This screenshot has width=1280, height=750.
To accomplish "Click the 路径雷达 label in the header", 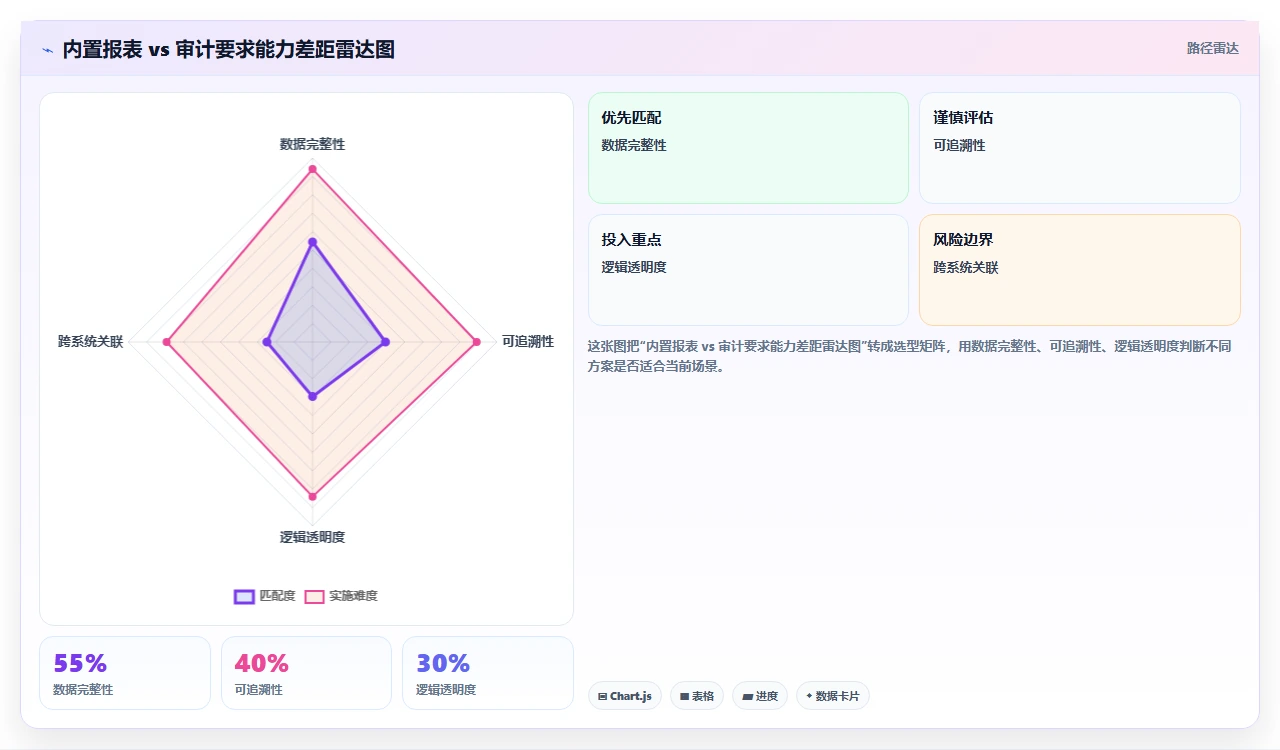I will pos(1212,48).
